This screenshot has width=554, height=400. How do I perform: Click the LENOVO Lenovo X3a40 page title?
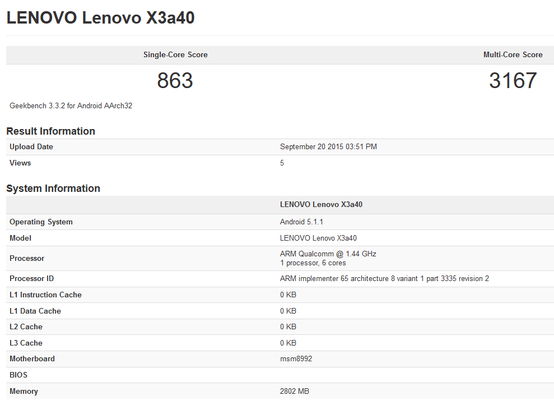[x=100, y=18]
